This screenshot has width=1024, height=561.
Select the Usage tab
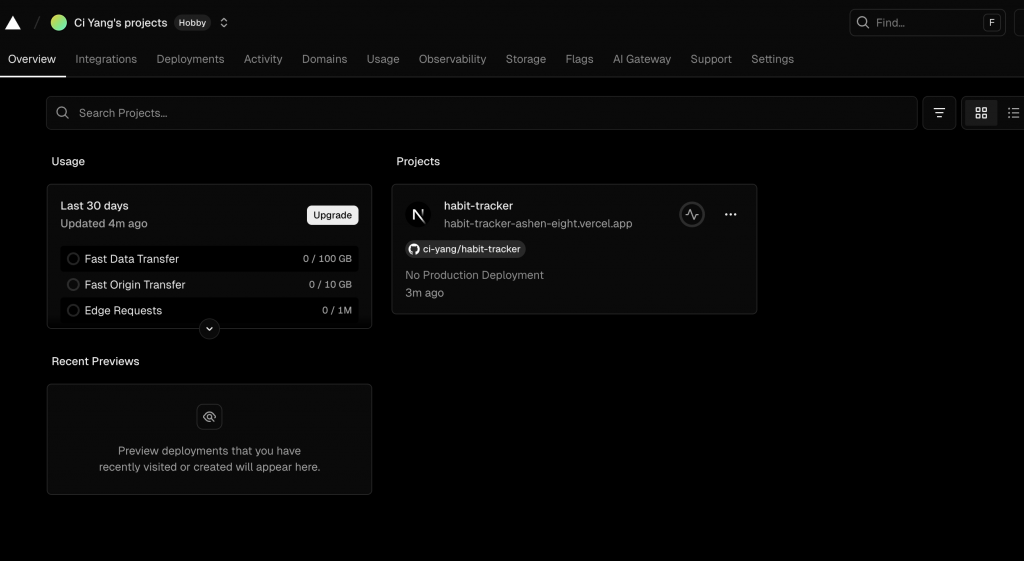(x=383, y=59)
